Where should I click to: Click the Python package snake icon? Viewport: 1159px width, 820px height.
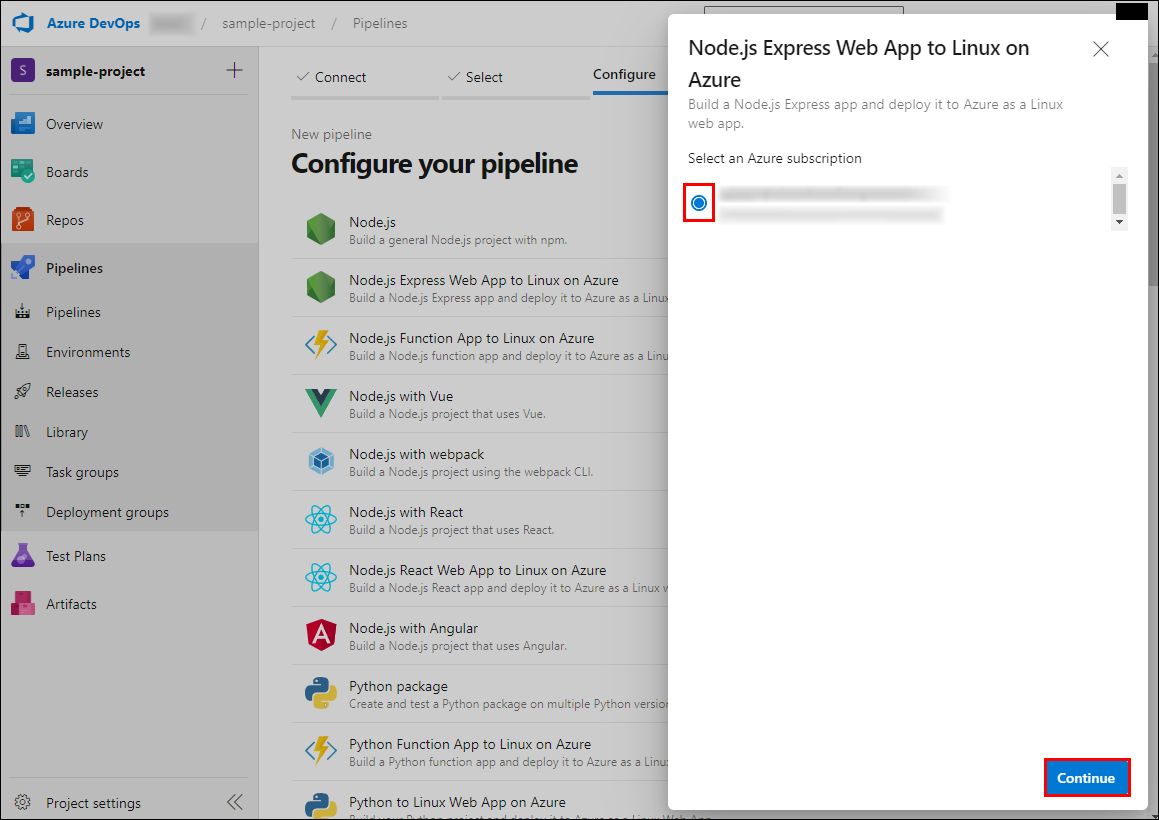click(321, 694)
